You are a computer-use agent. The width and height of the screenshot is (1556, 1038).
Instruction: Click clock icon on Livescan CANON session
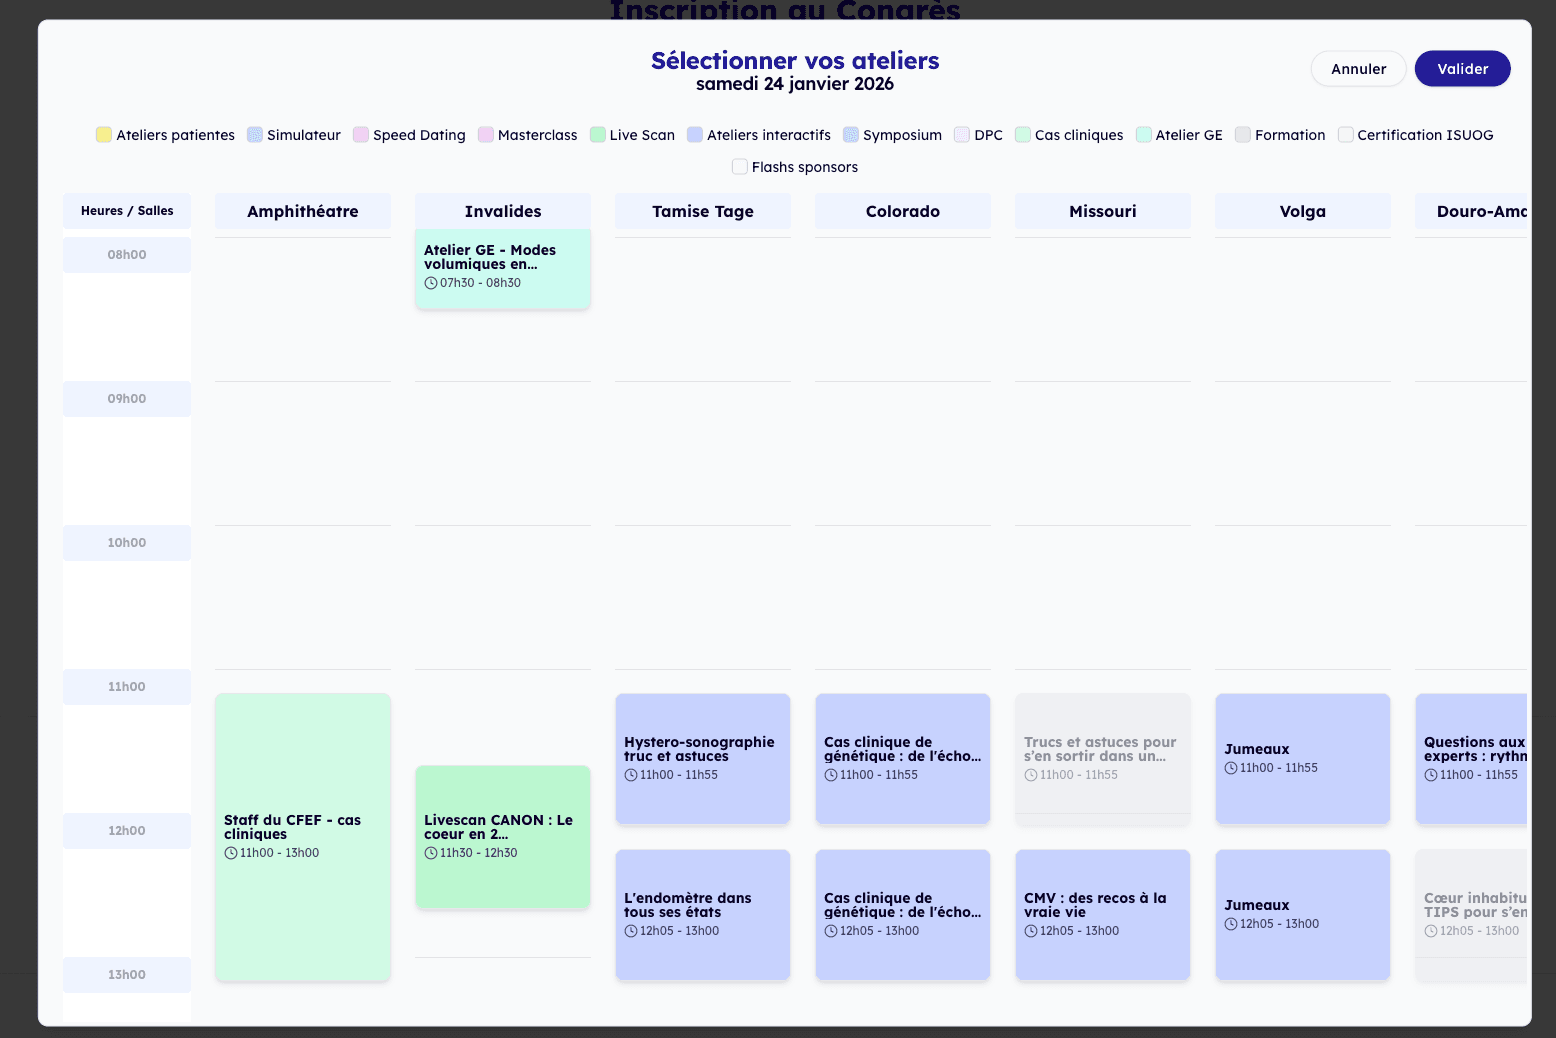point(431,853)
